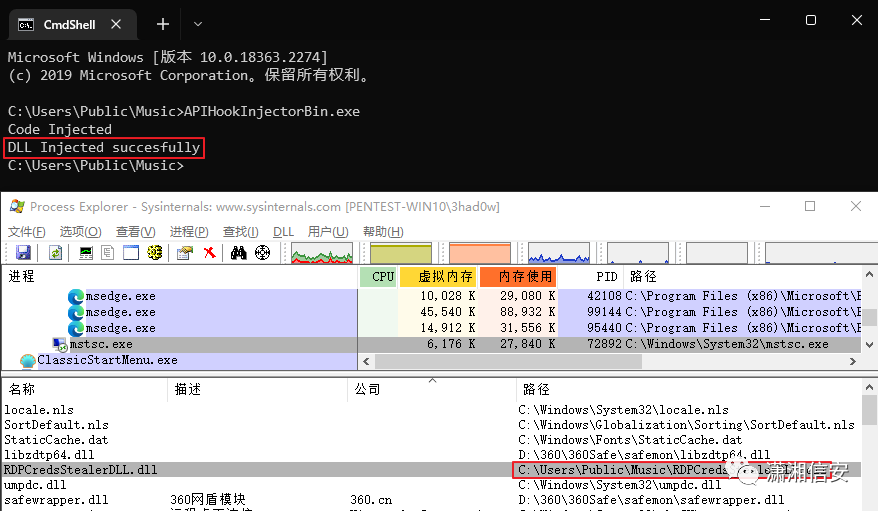The height and width of the screenshot is (511, 878).
Task: Toggle the lower pane window icon
Action: (x=131, y=252)
